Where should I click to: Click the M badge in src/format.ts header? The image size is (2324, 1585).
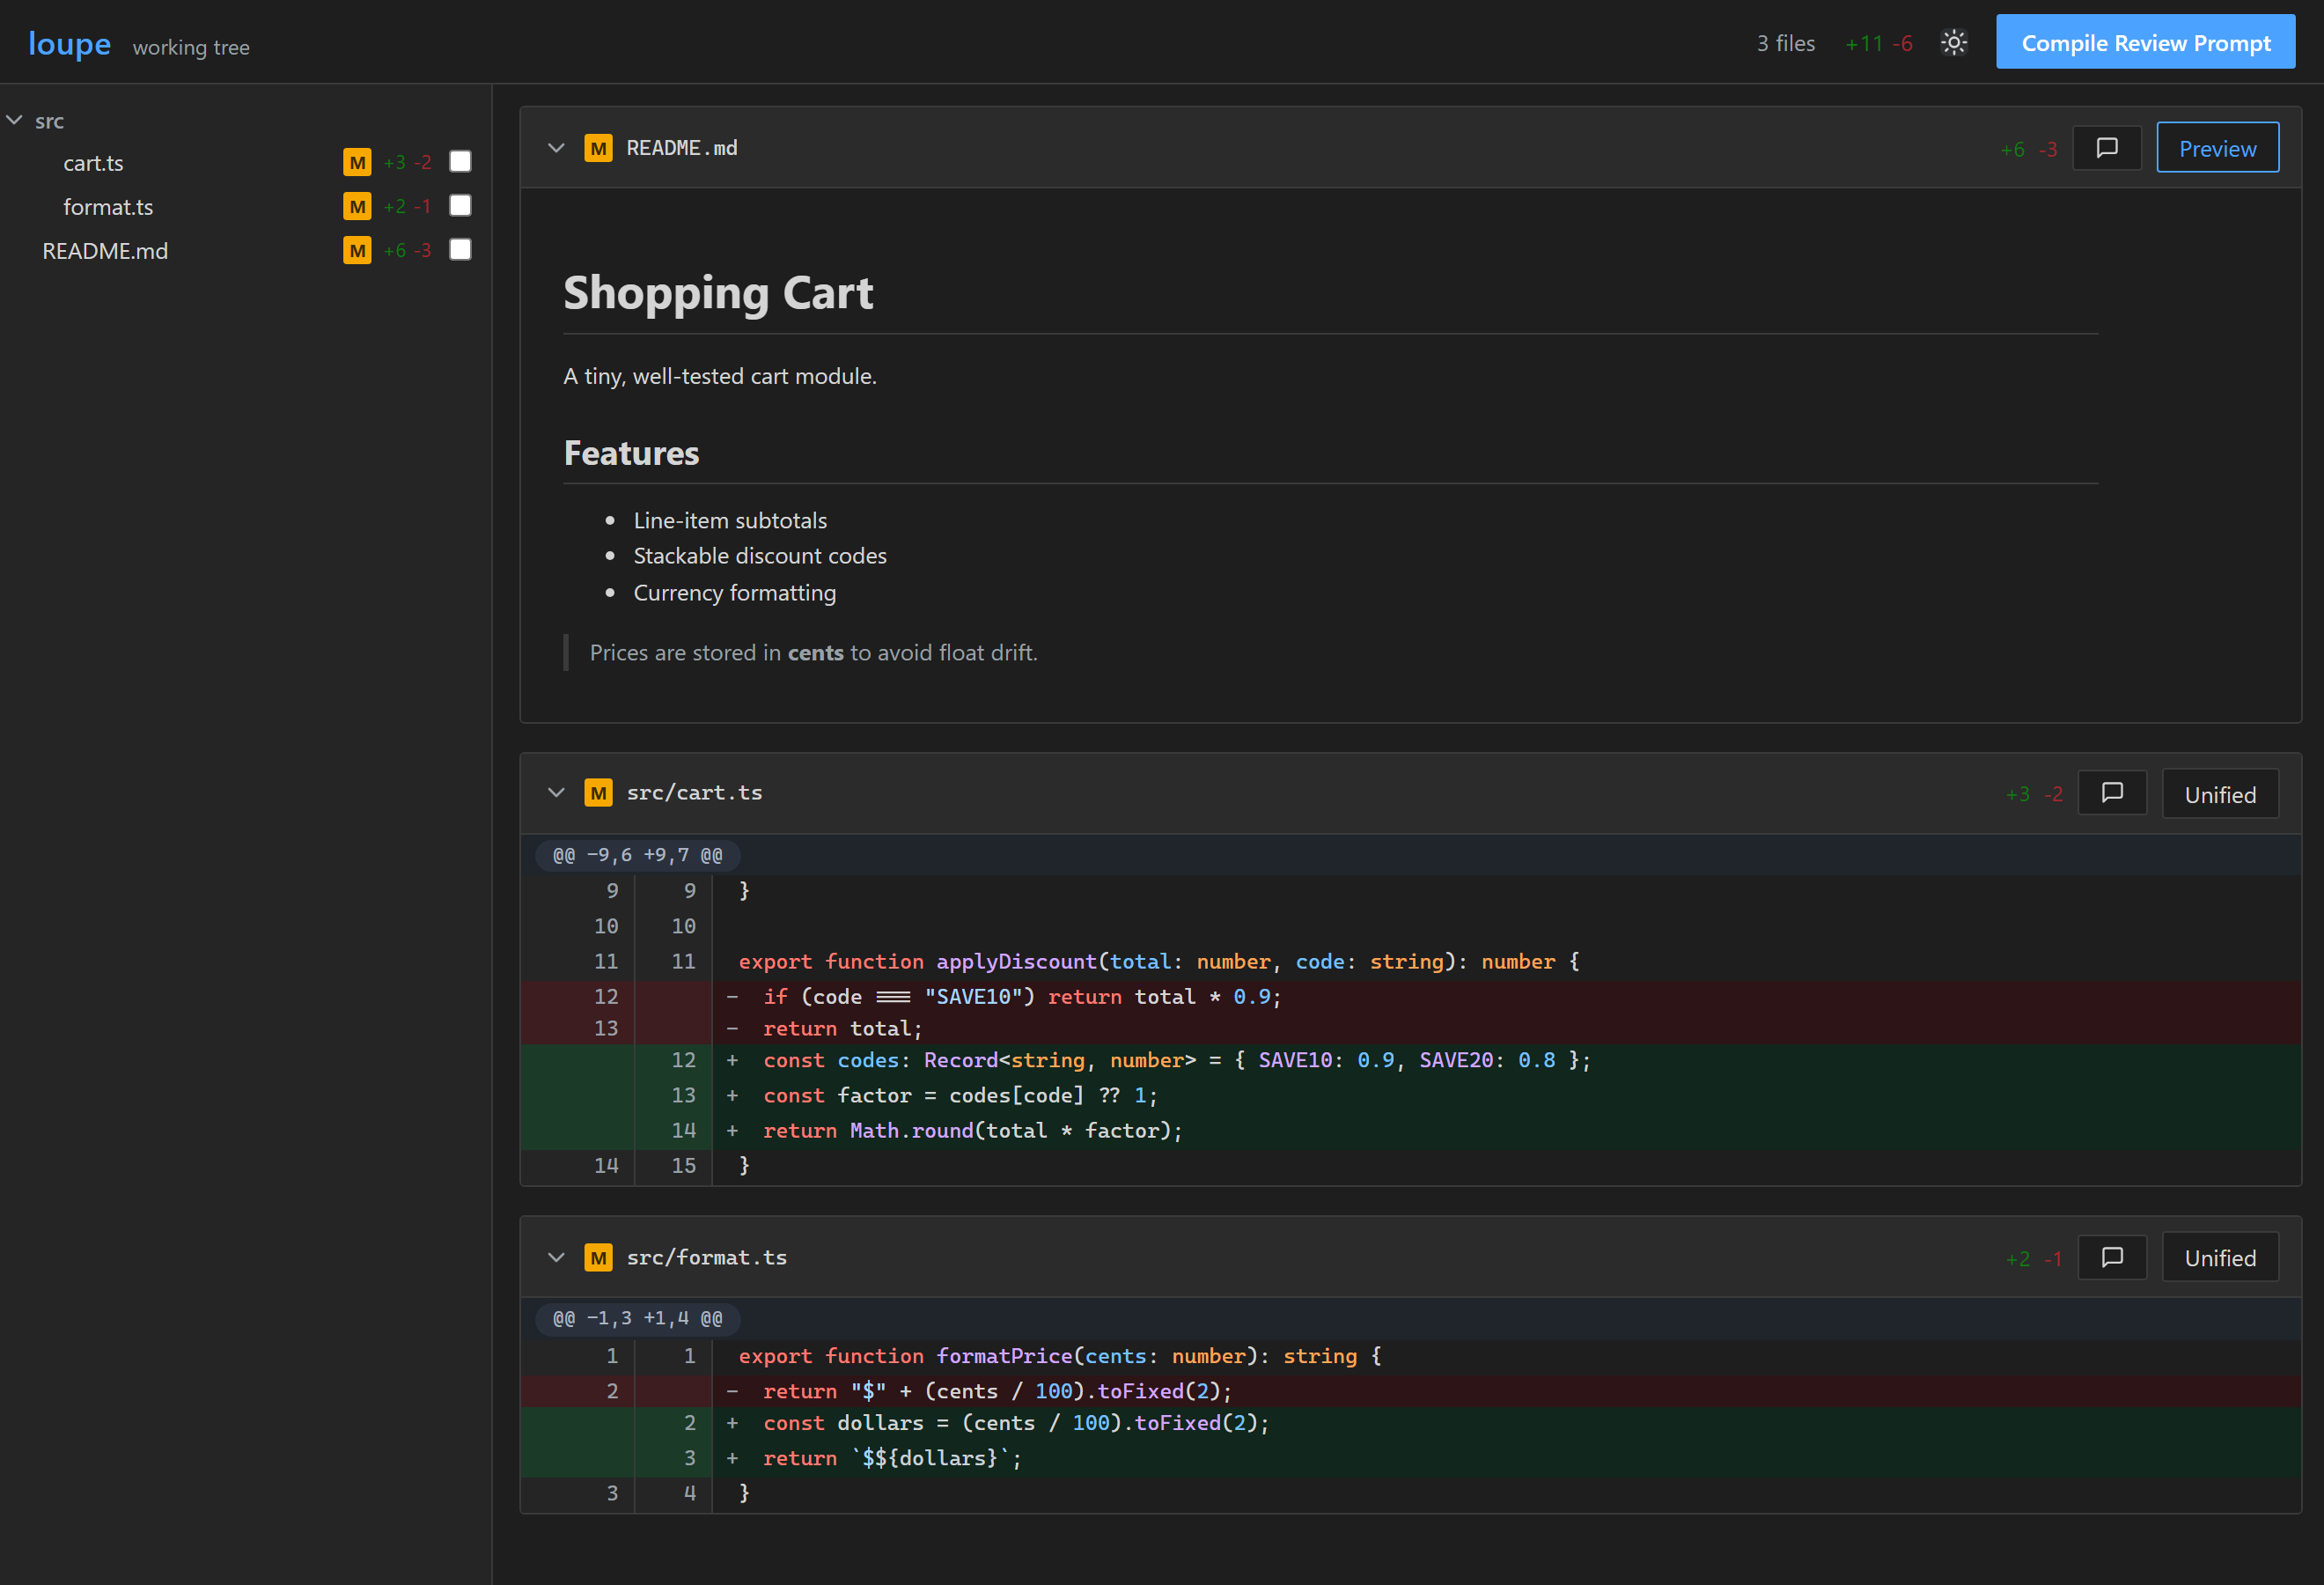[598, 1257]
